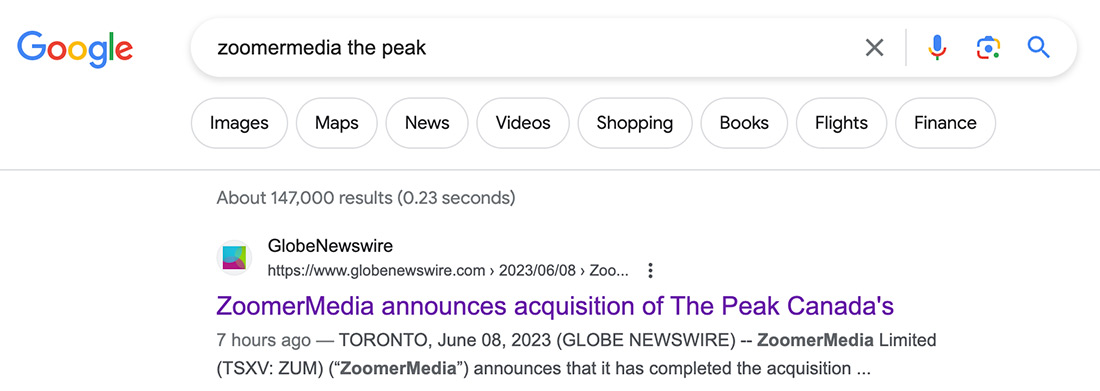Viewport: 1100px width, 391px height.
Task: Click the 'About 147,000 results' stats text
Action: pos(366,198)
